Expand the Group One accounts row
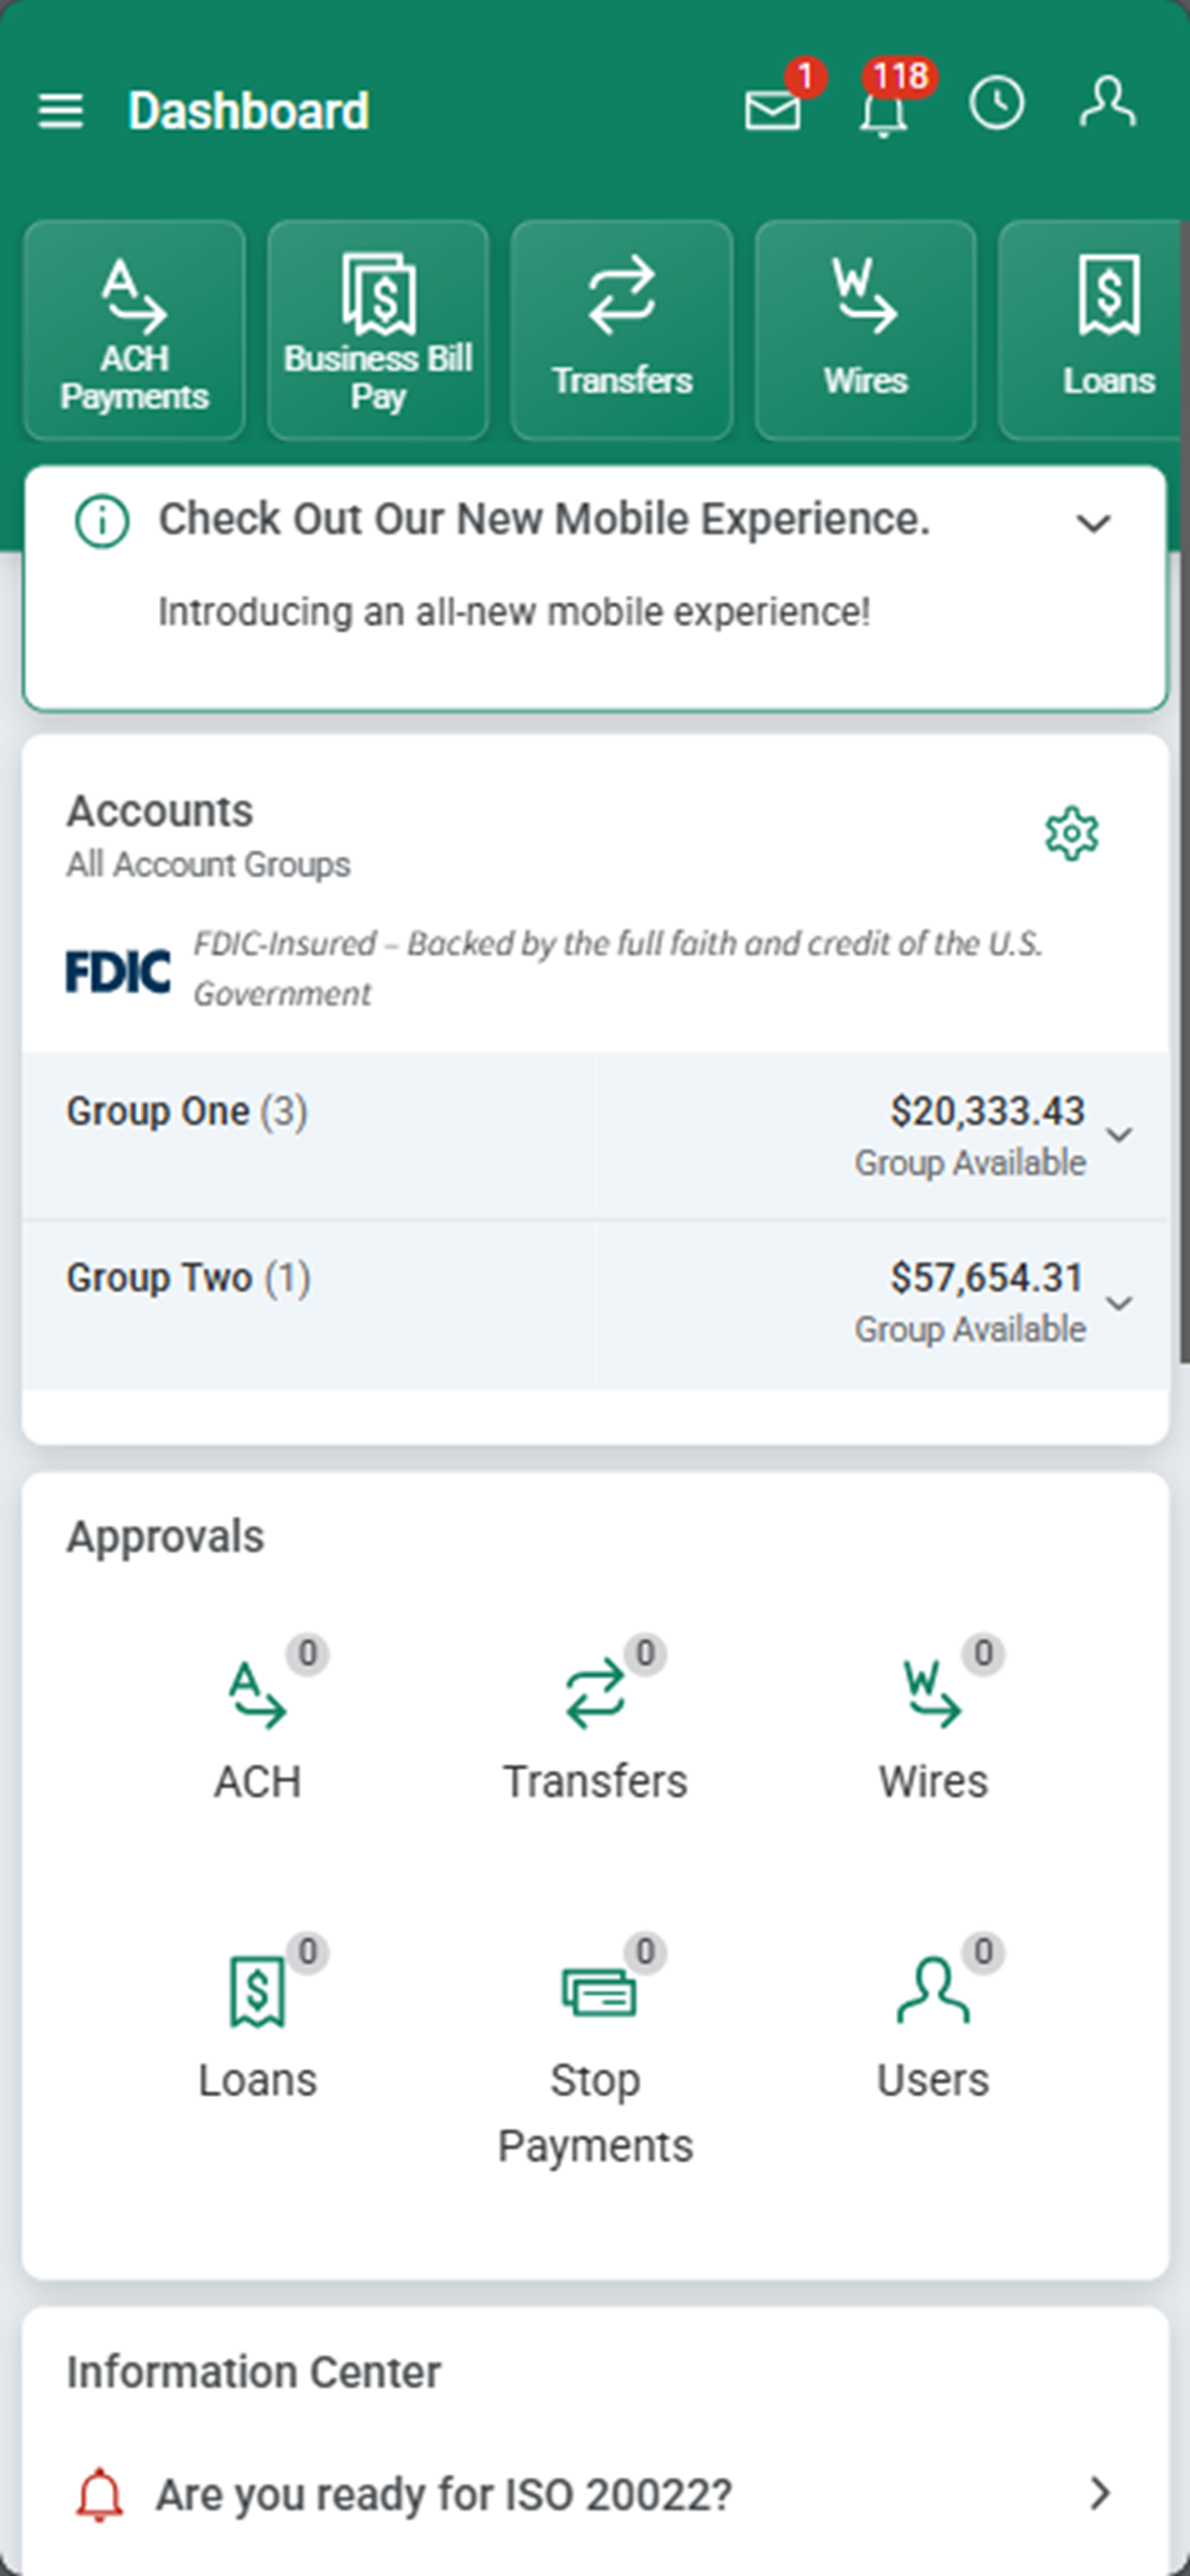This screenshot has width=1190, height=2576. click(x=596, y=1135)
